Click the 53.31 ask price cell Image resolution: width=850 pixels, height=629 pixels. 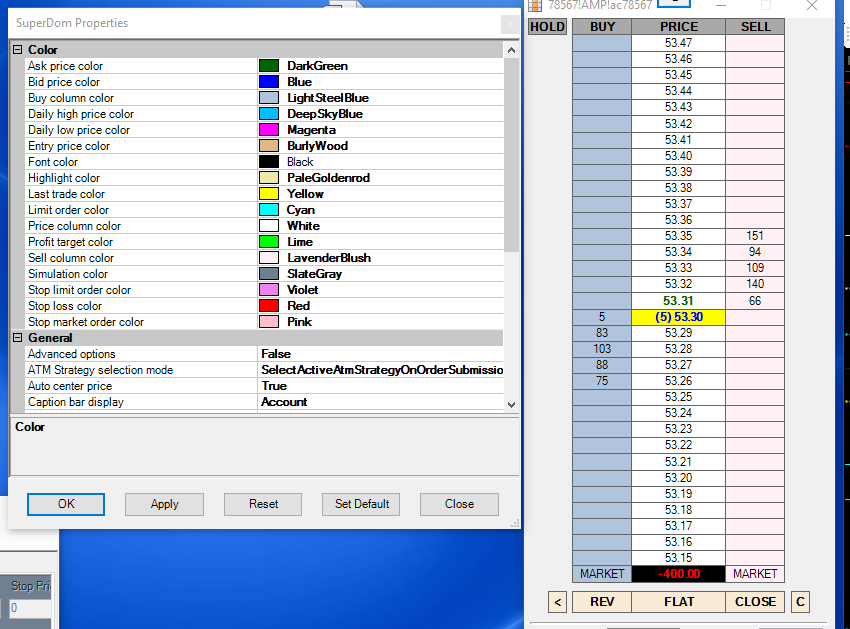click(x=678, y=301)
